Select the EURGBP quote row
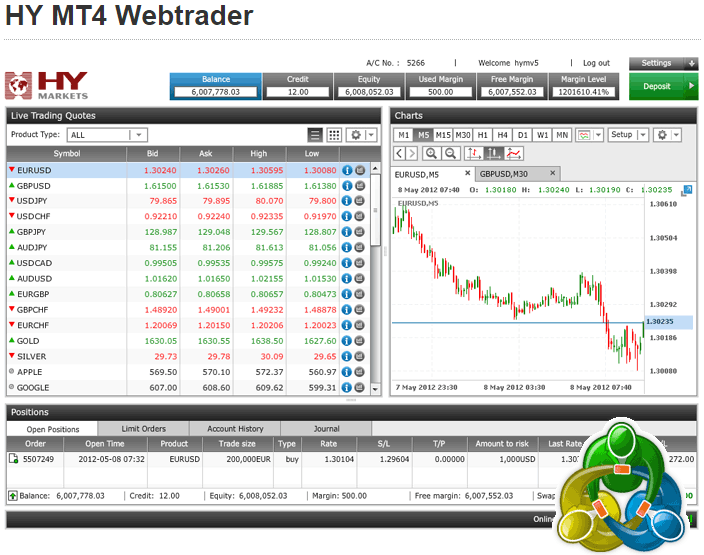The height and width of the screenshot is (555, 704). [188, 294]
